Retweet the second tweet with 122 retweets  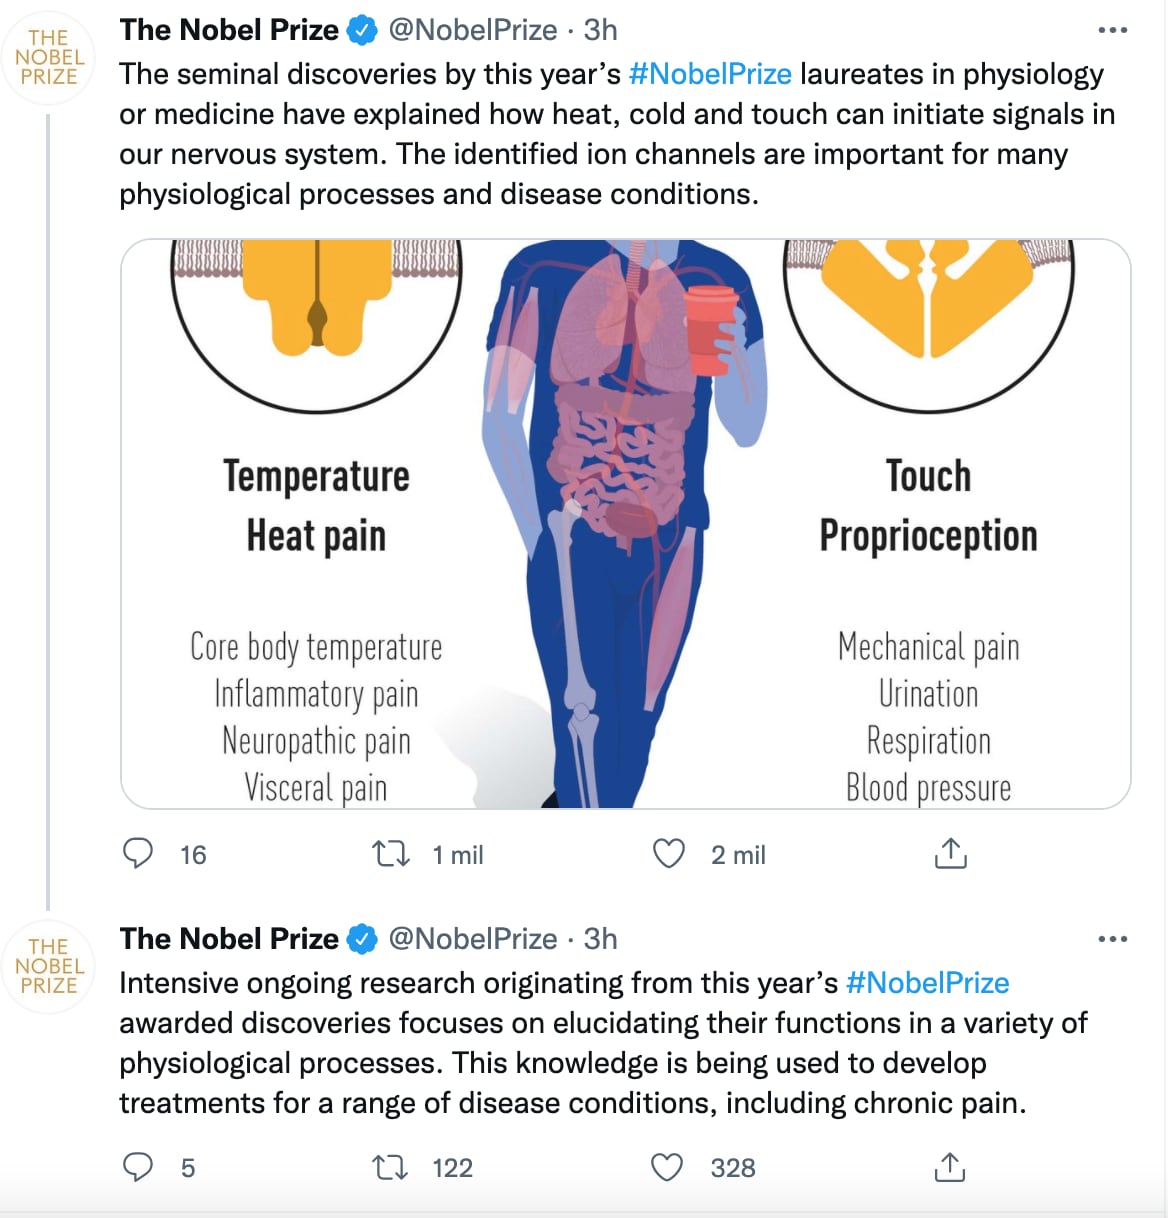pyautogui.click(x=390, y=1167)
